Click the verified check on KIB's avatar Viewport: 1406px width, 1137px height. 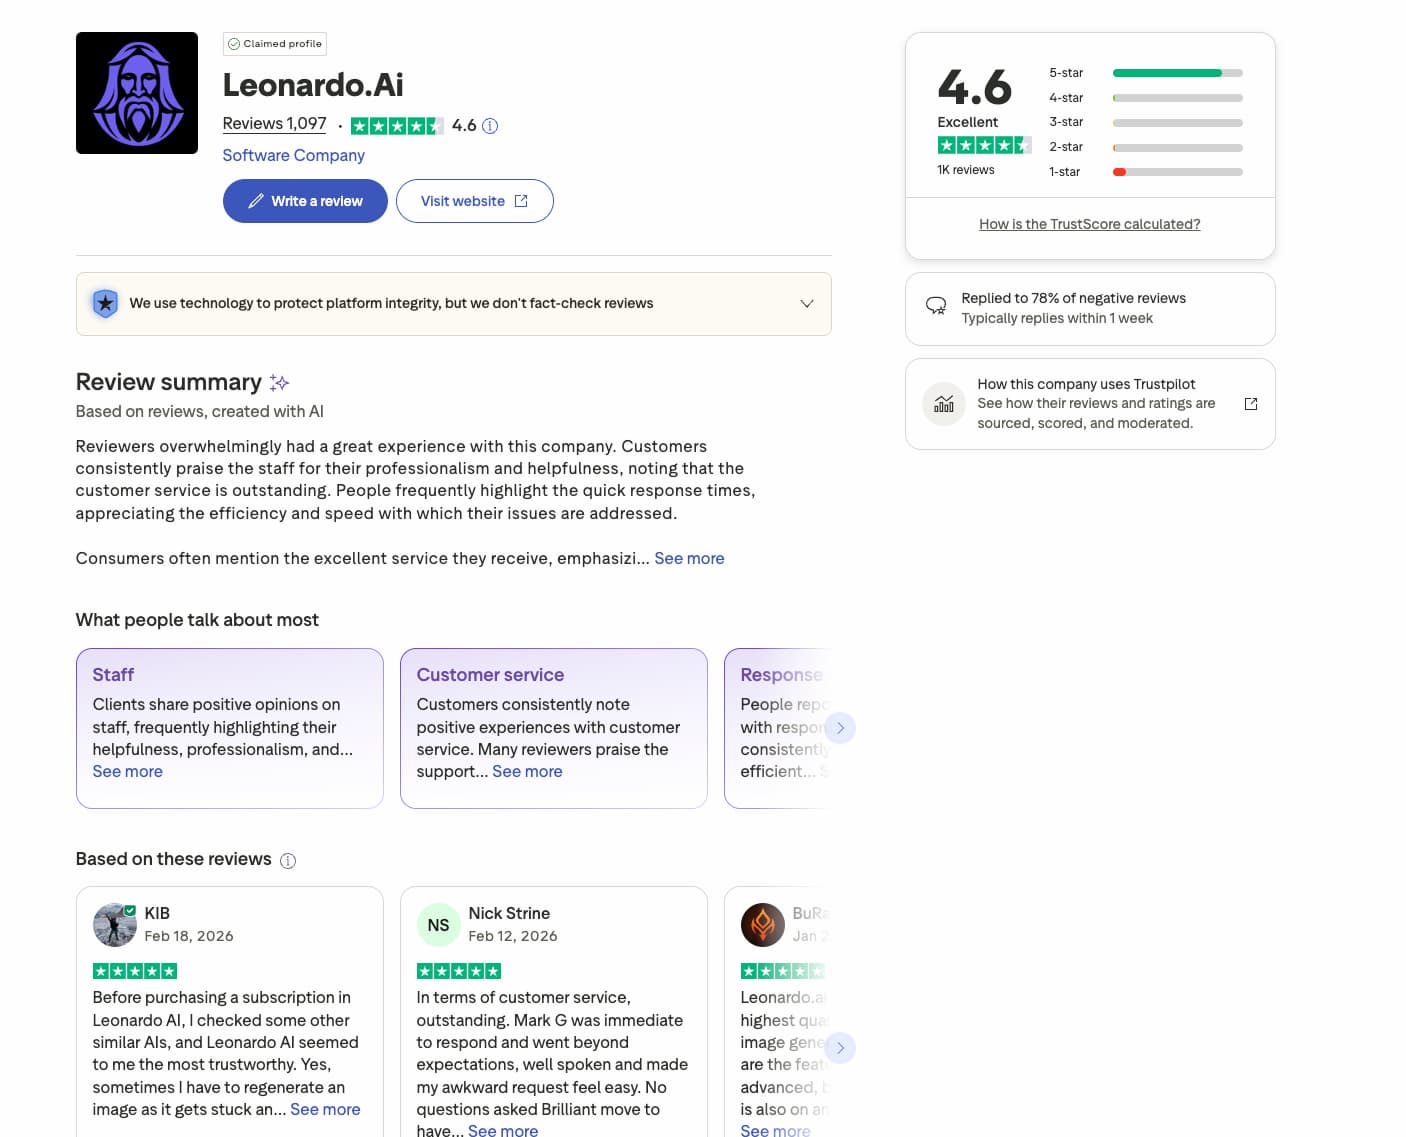[x=129, y=910]
